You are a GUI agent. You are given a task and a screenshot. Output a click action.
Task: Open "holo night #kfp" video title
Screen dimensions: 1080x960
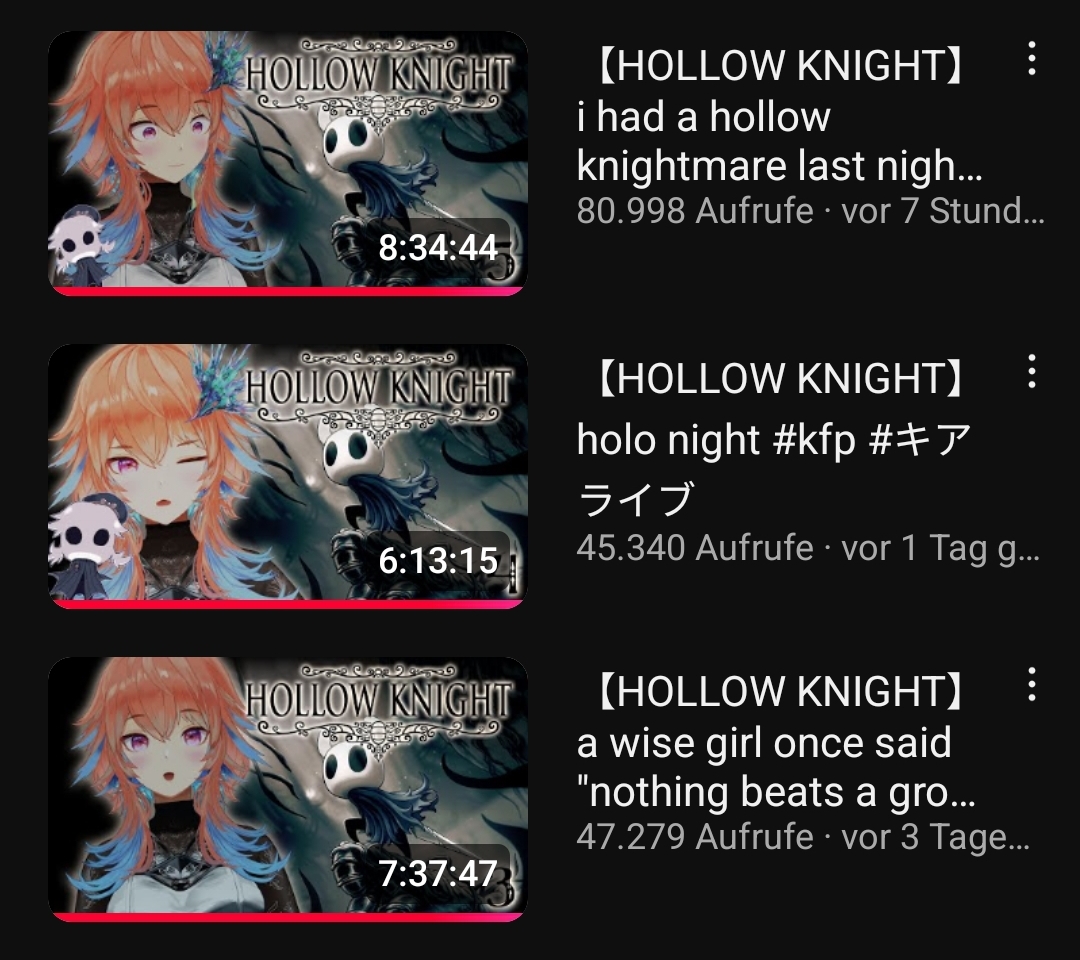pyautogui.click(x=774, y=439)
